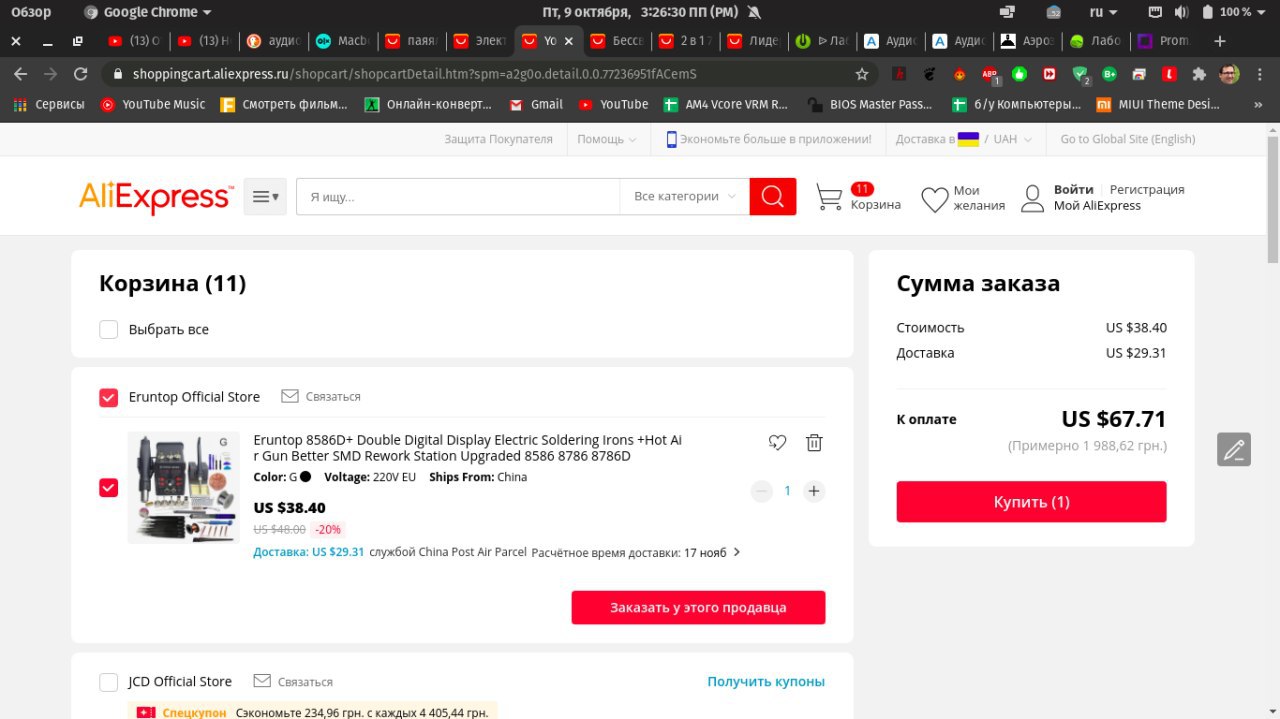Viewport: 1280px width, 719px height.
Task: Expand the Помощь dropdown
Action: pos(606,139)
